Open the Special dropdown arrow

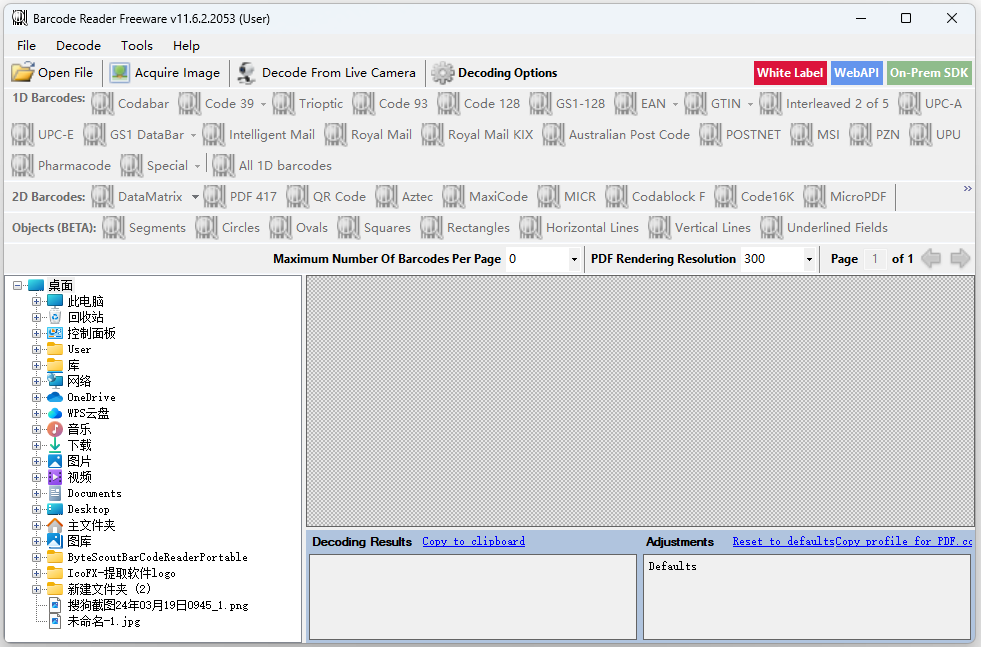pyautogui.click(x=198, y=166)
